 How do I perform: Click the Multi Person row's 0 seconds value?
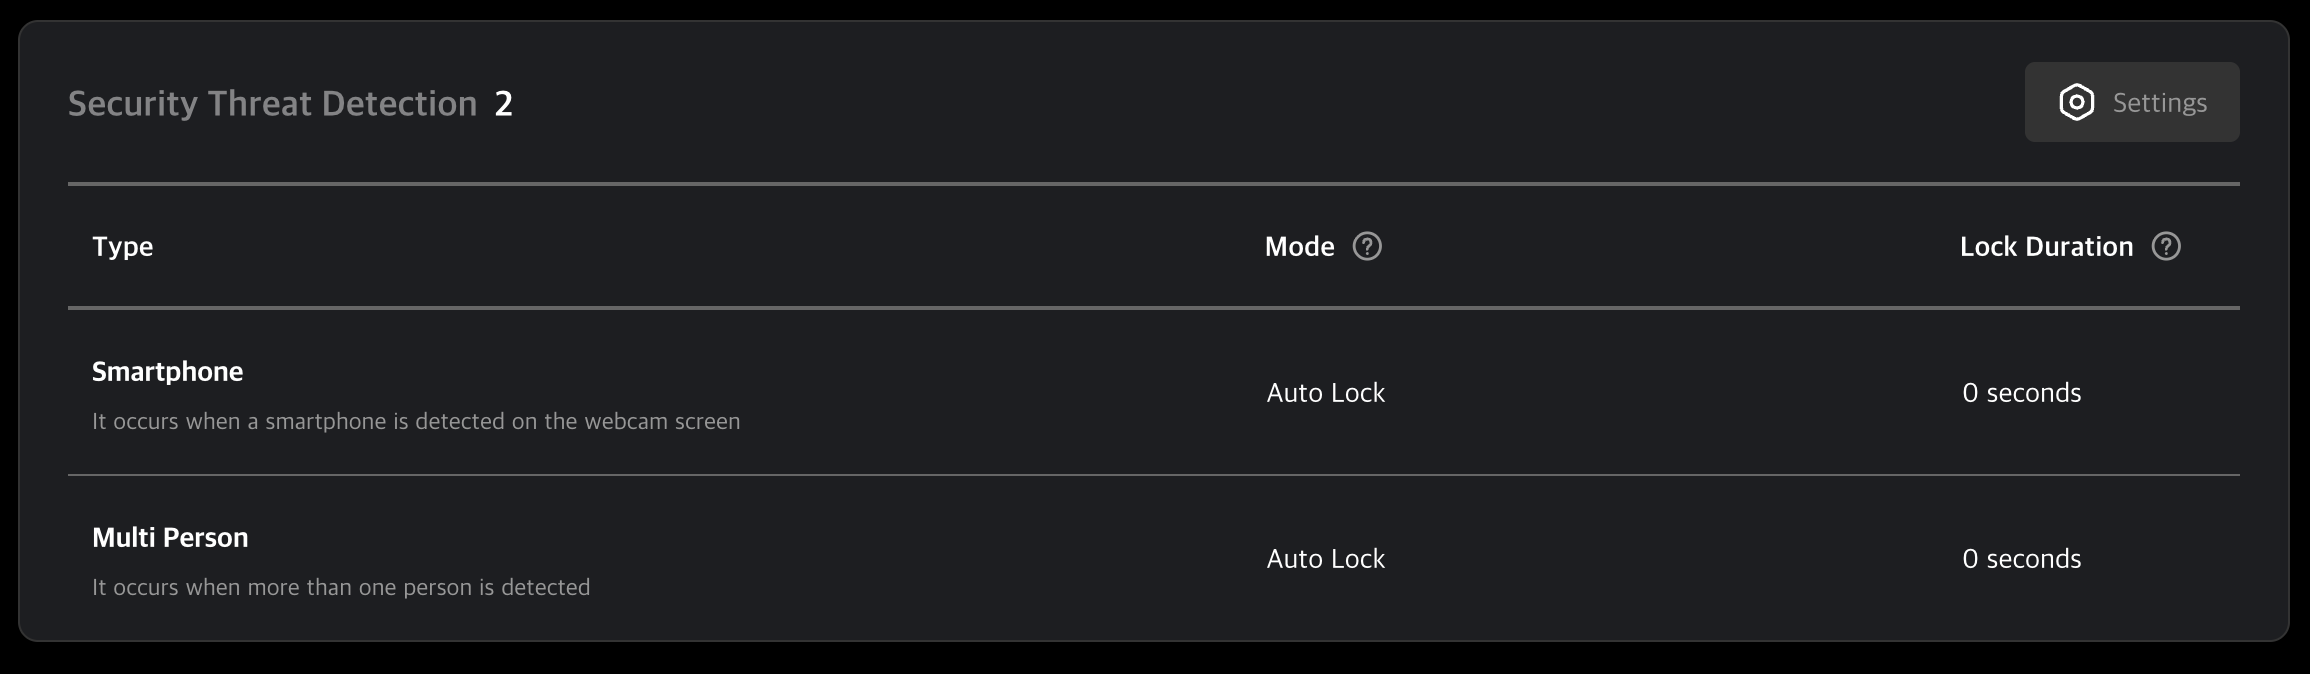2021,559
